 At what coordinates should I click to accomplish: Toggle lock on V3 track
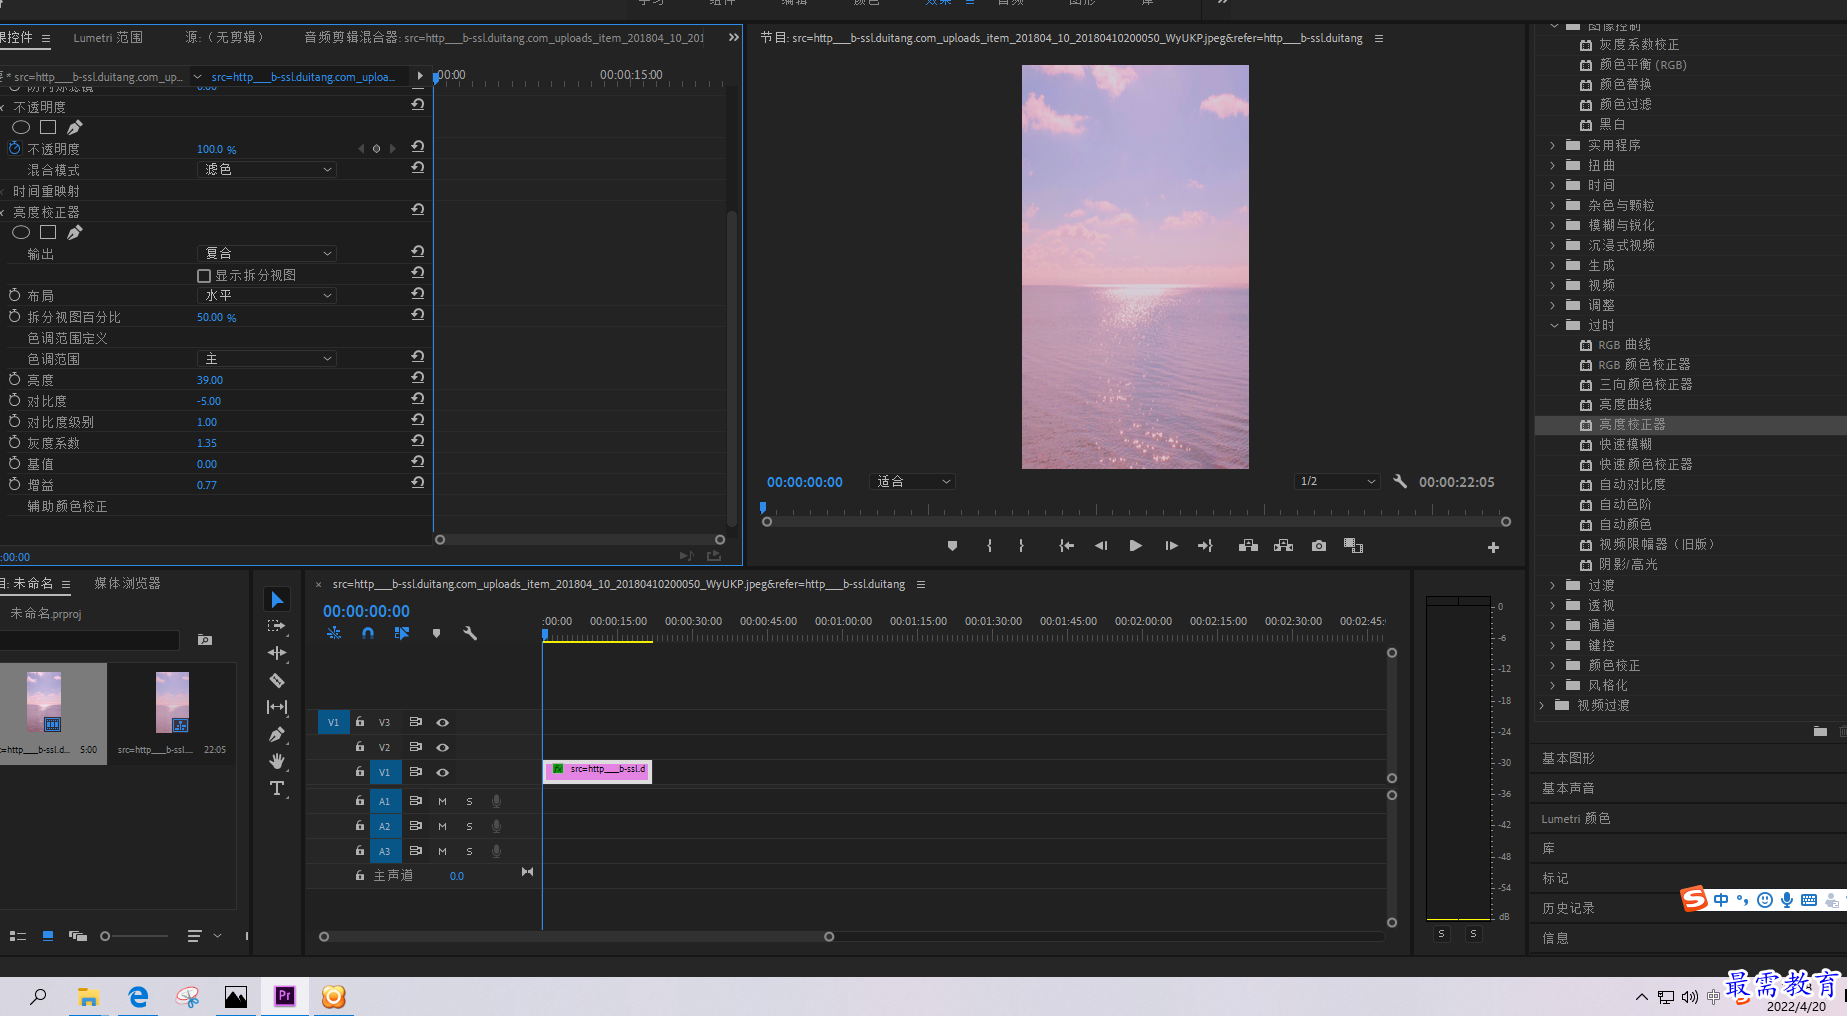coord(360,721)
